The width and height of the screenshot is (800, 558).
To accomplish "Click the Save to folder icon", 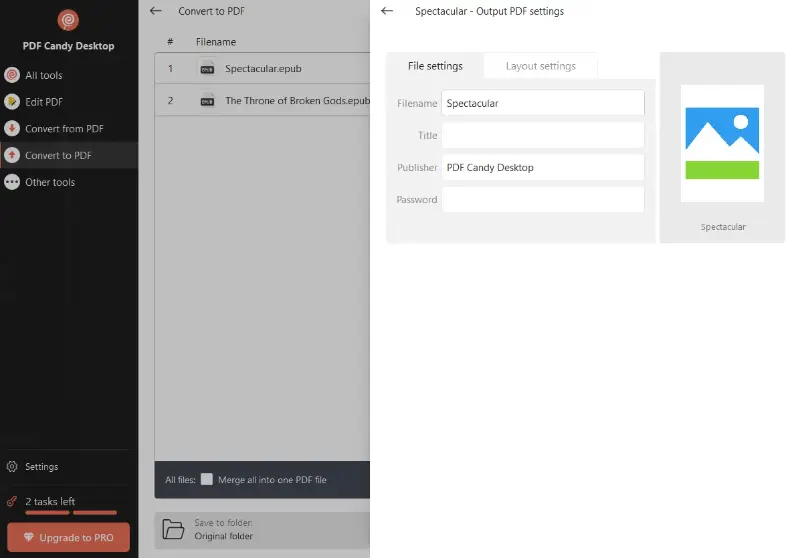I will click(x=173, y=529).
